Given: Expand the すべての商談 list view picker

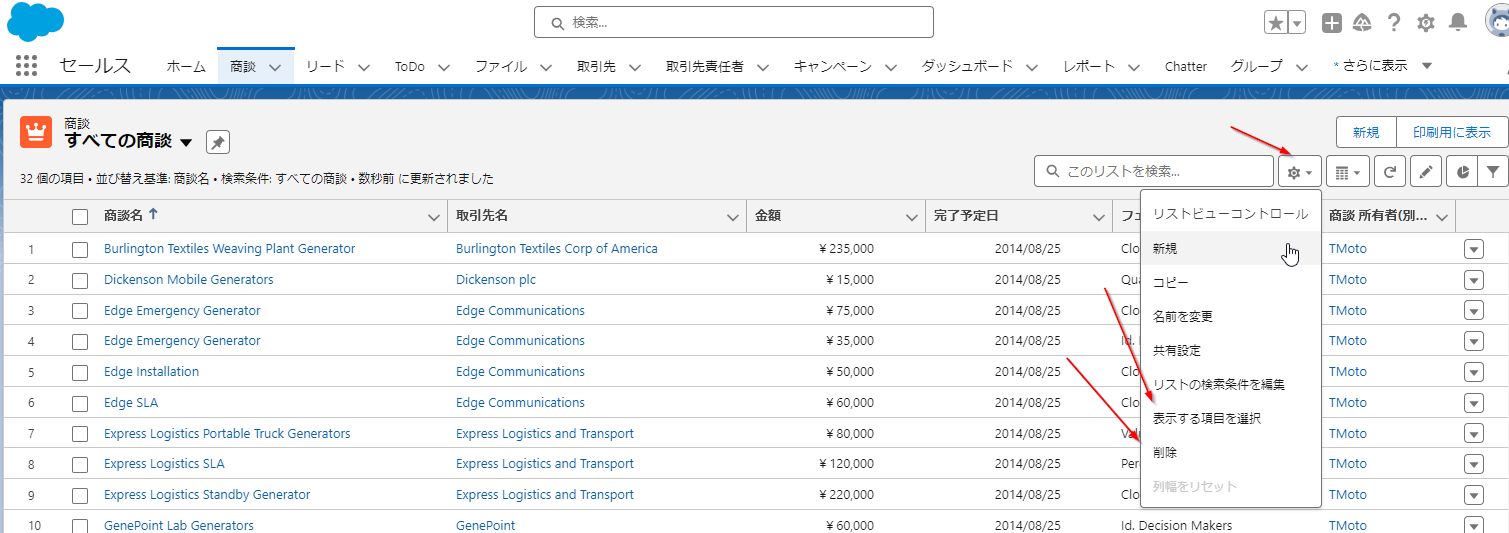Looking at the screenshot, I should coord(186,142).
